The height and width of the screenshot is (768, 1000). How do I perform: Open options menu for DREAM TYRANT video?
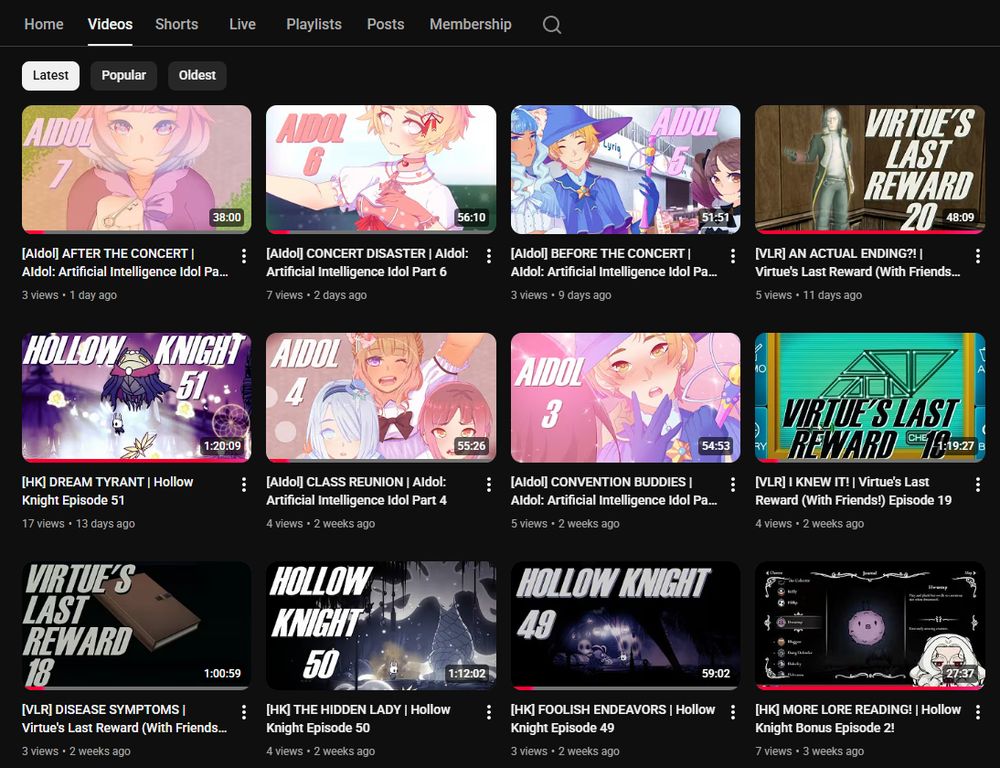244,485
